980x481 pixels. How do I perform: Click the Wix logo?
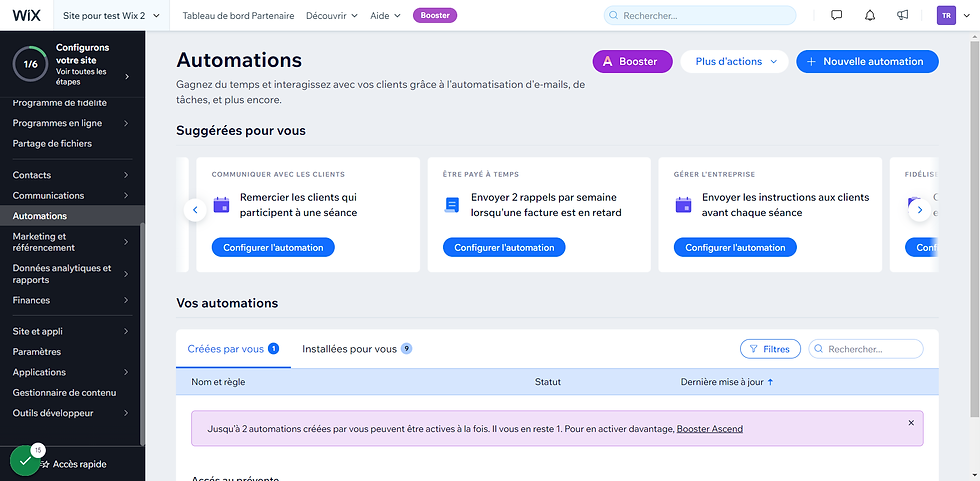(x=27, y=16)
